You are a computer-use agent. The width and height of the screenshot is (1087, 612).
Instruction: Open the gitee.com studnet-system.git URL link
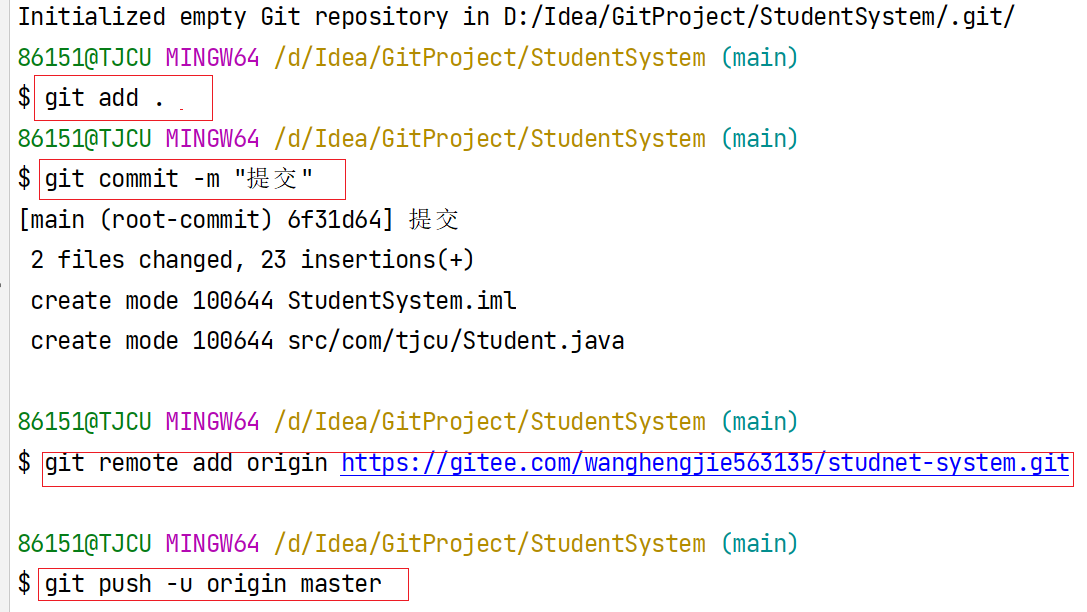tap(705, 464)
